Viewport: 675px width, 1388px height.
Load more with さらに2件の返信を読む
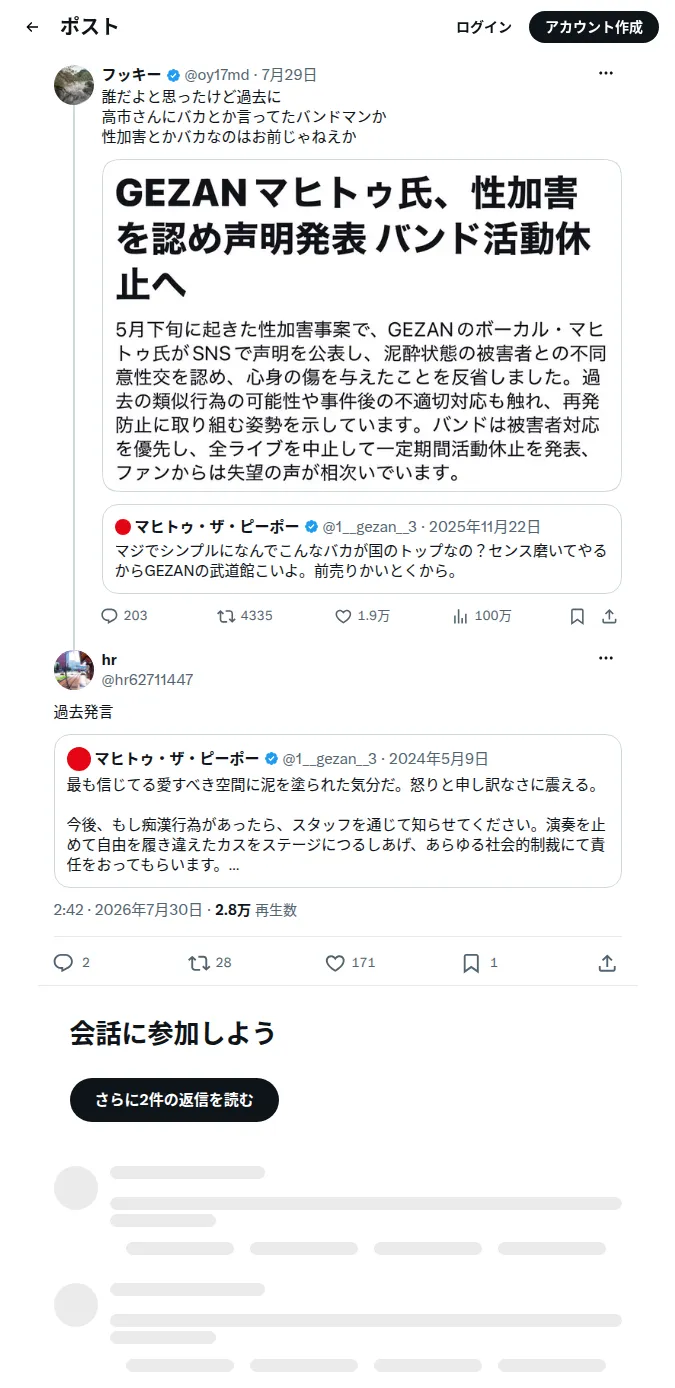[174, 1100]
